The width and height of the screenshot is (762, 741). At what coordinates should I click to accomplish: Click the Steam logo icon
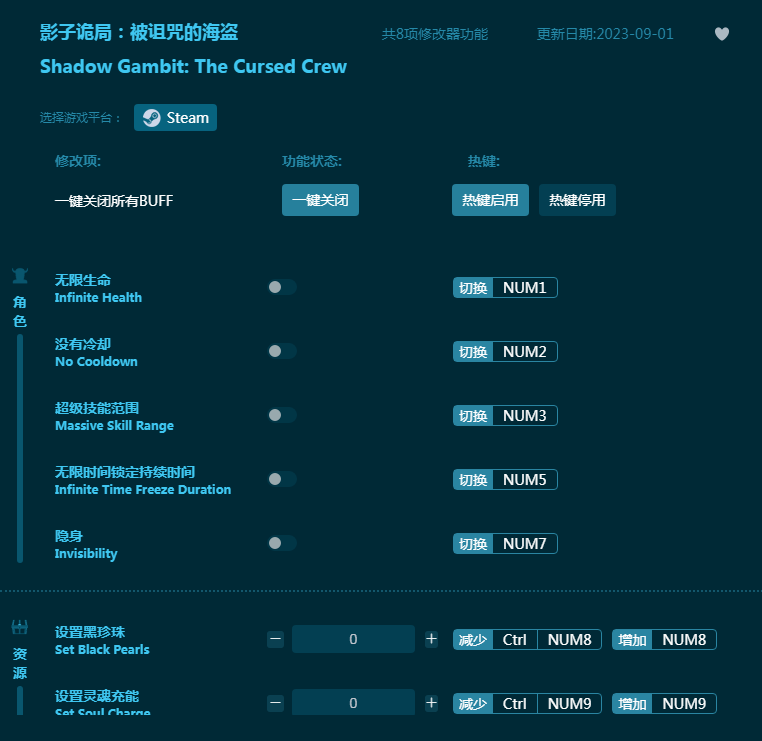(152, 118)
